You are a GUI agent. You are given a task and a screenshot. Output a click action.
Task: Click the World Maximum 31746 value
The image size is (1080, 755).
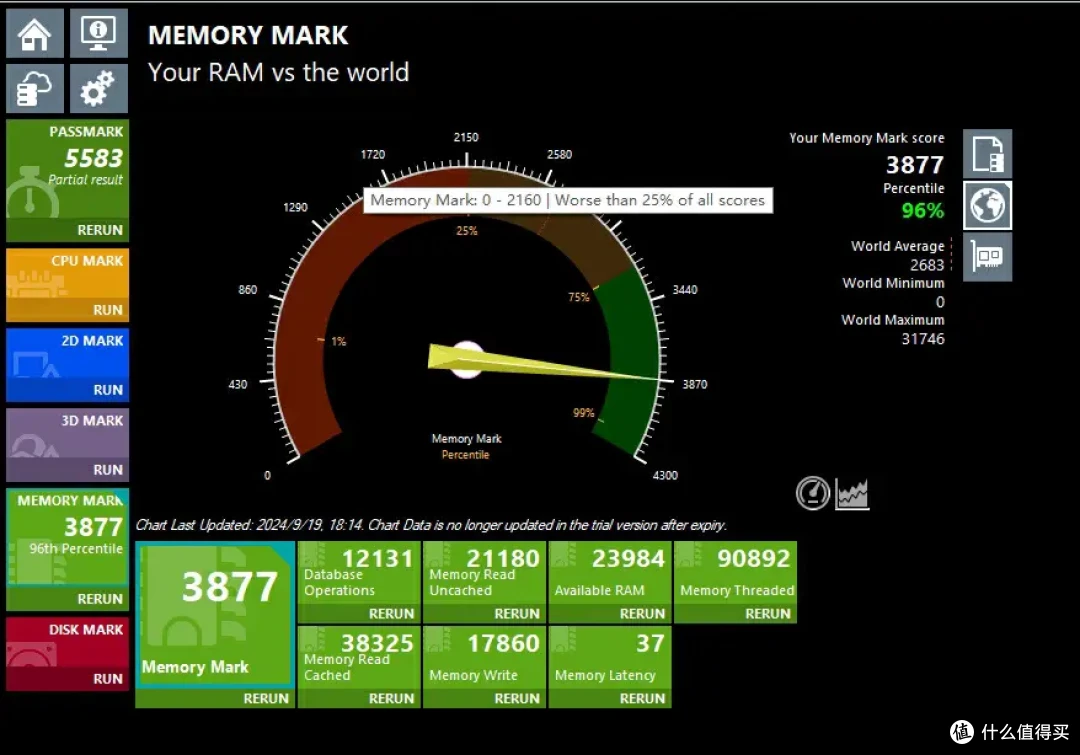923,339
